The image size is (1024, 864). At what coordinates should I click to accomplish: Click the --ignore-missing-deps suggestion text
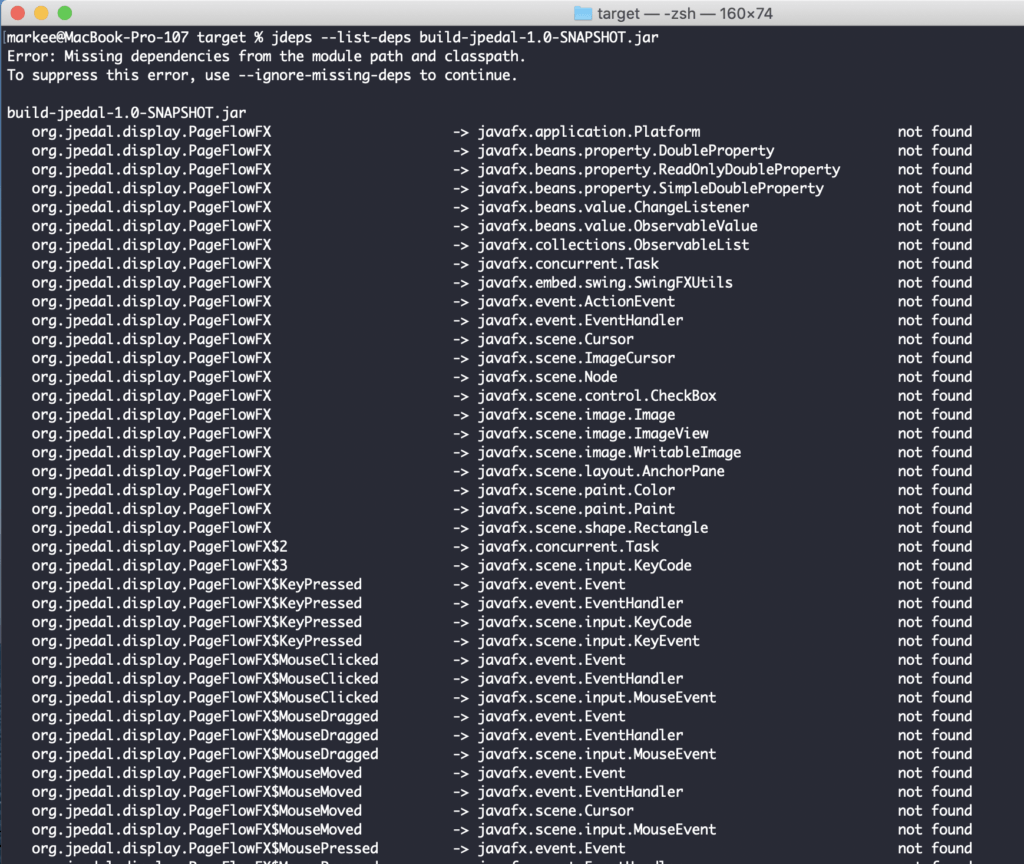[x=320, y=75]
